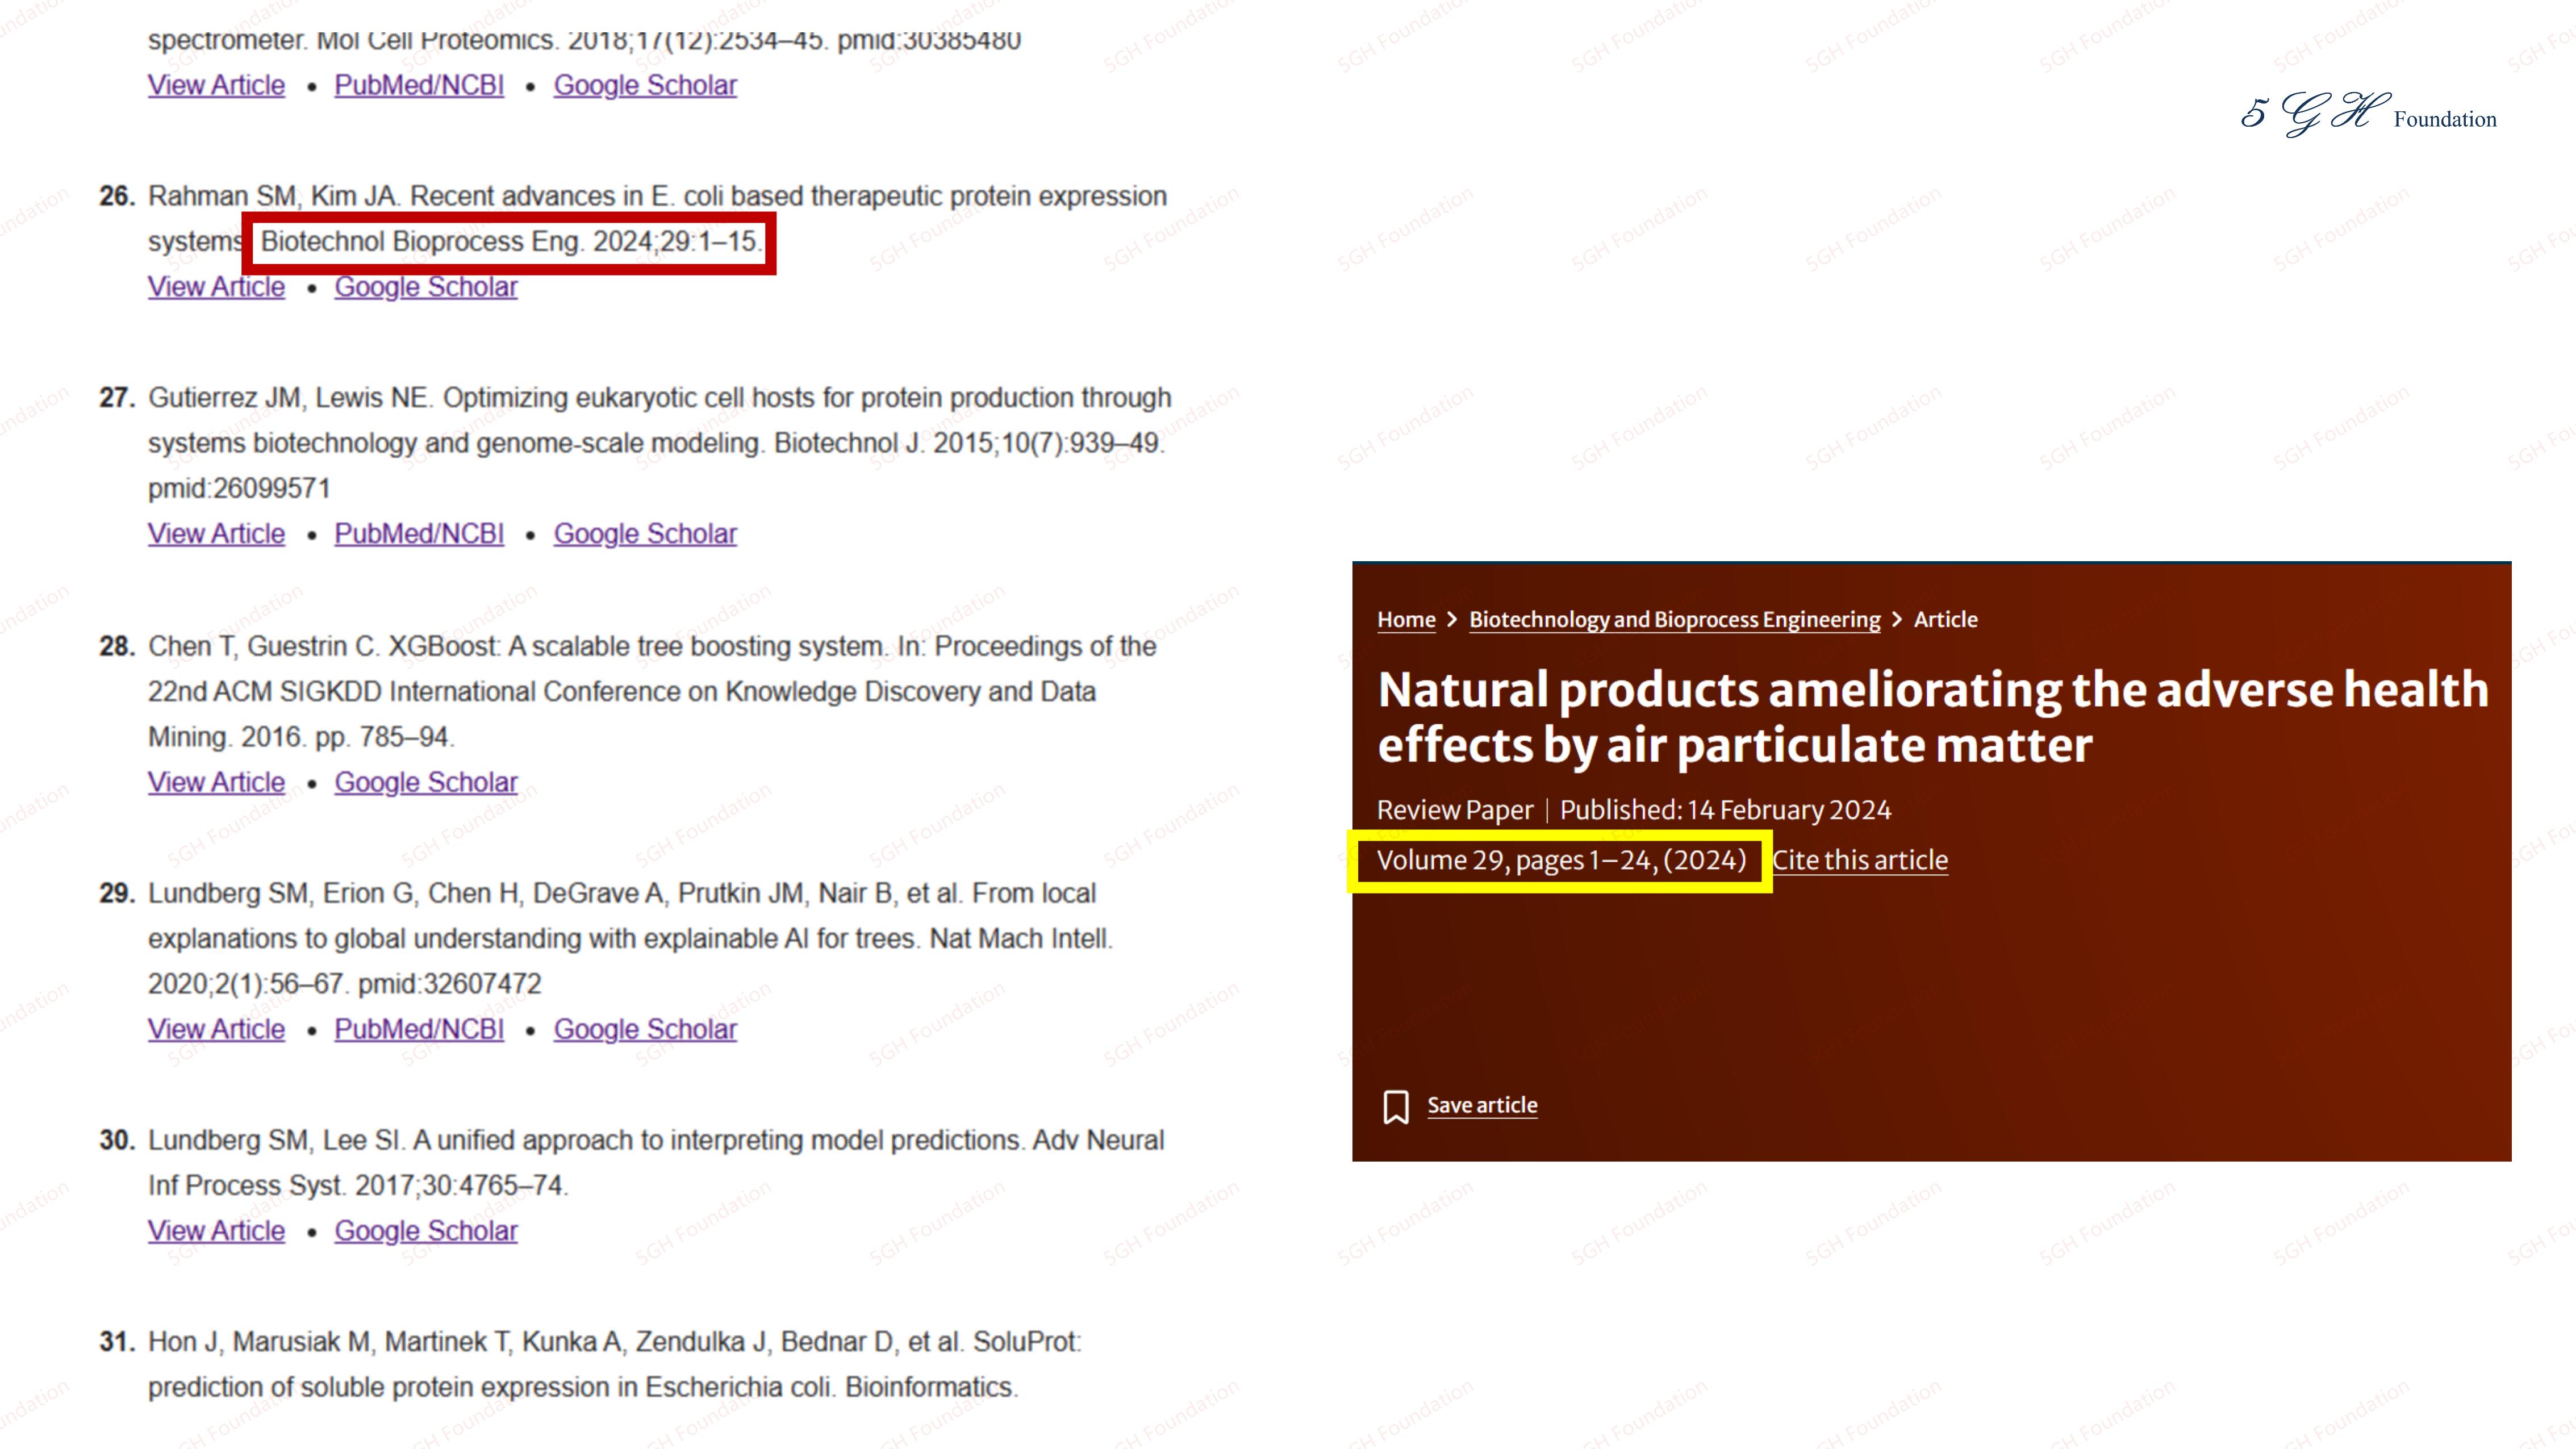This screenshot has width=2576, height=1449.
Task: Open Google Scholar for XGBoost reference 28
Action: coord(425,782)
